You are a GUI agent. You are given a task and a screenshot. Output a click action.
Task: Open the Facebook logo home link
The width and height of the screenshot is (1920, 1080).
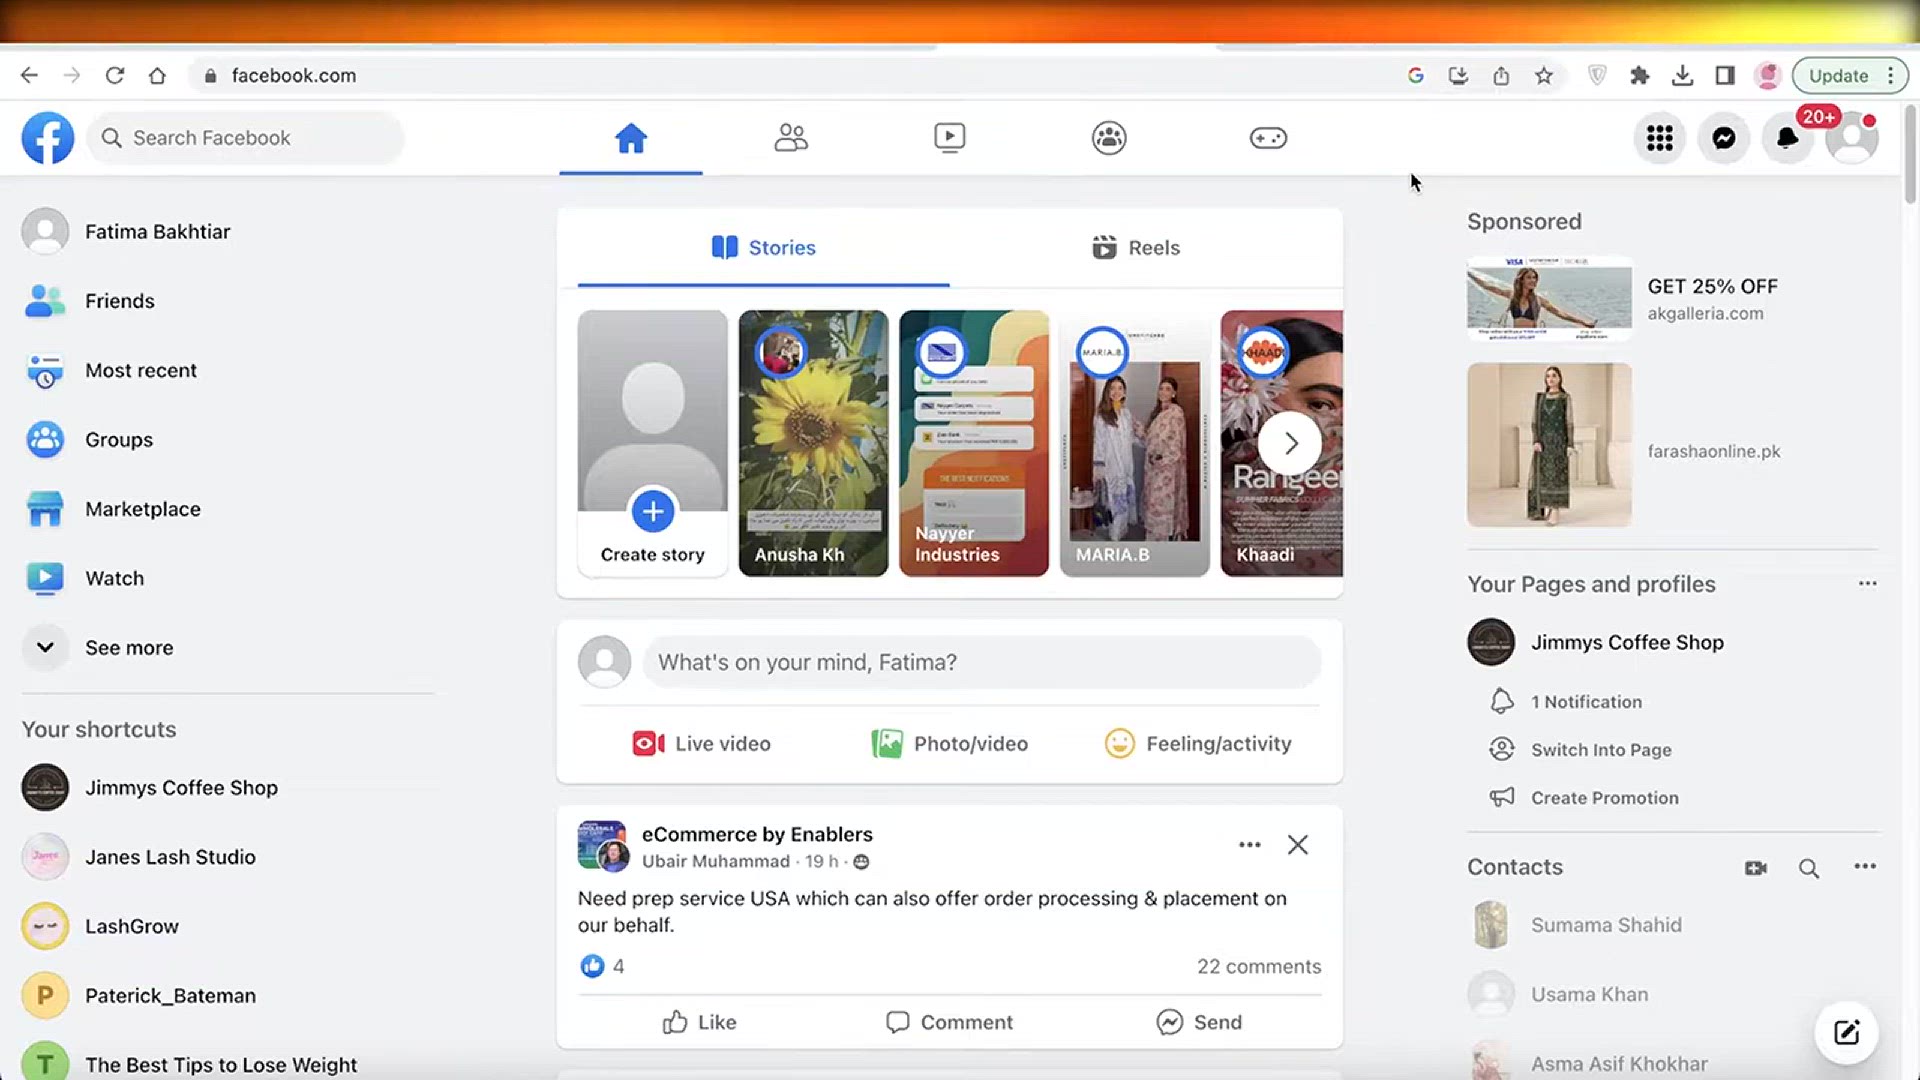[x=47, y=138]
